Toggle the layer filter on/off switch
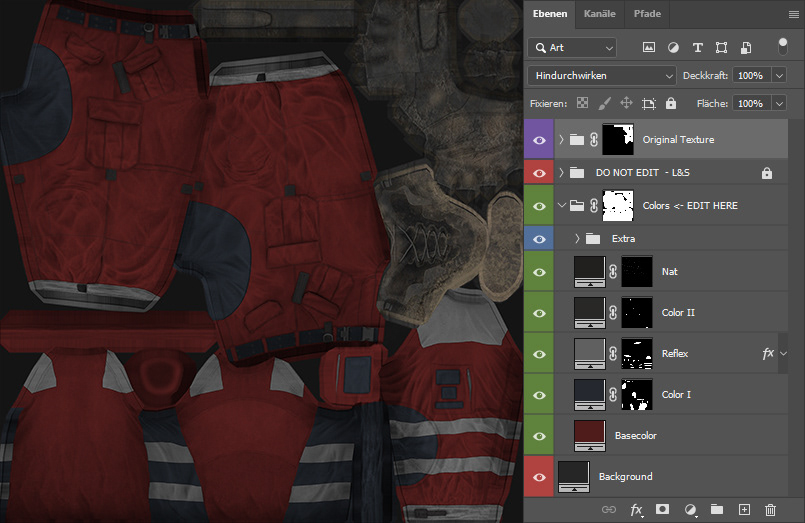The height and width of the screenshot is (523, 805). [x=782, y=46]
